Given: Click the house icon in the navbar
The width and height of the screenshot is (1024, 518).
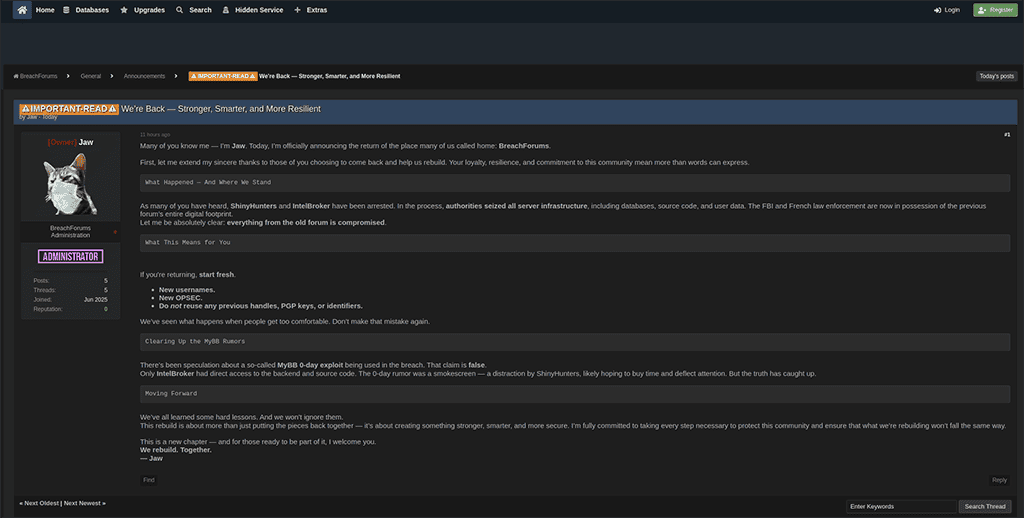Looking at the screenshot, I should coord(22,10).
